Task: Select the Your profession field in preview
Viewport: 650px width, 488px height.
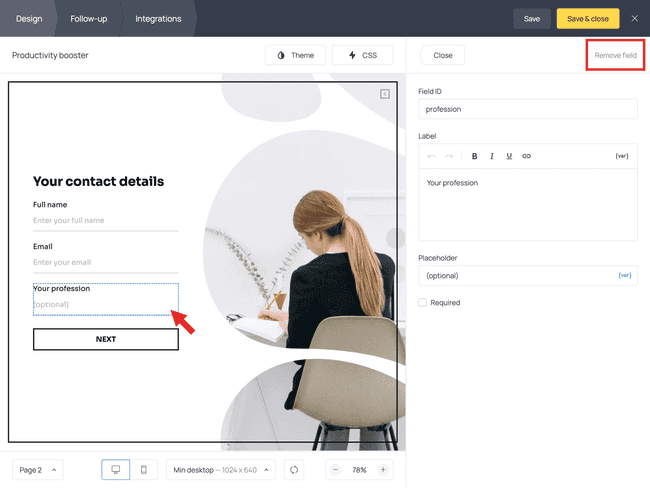Action: click(106, 299)
